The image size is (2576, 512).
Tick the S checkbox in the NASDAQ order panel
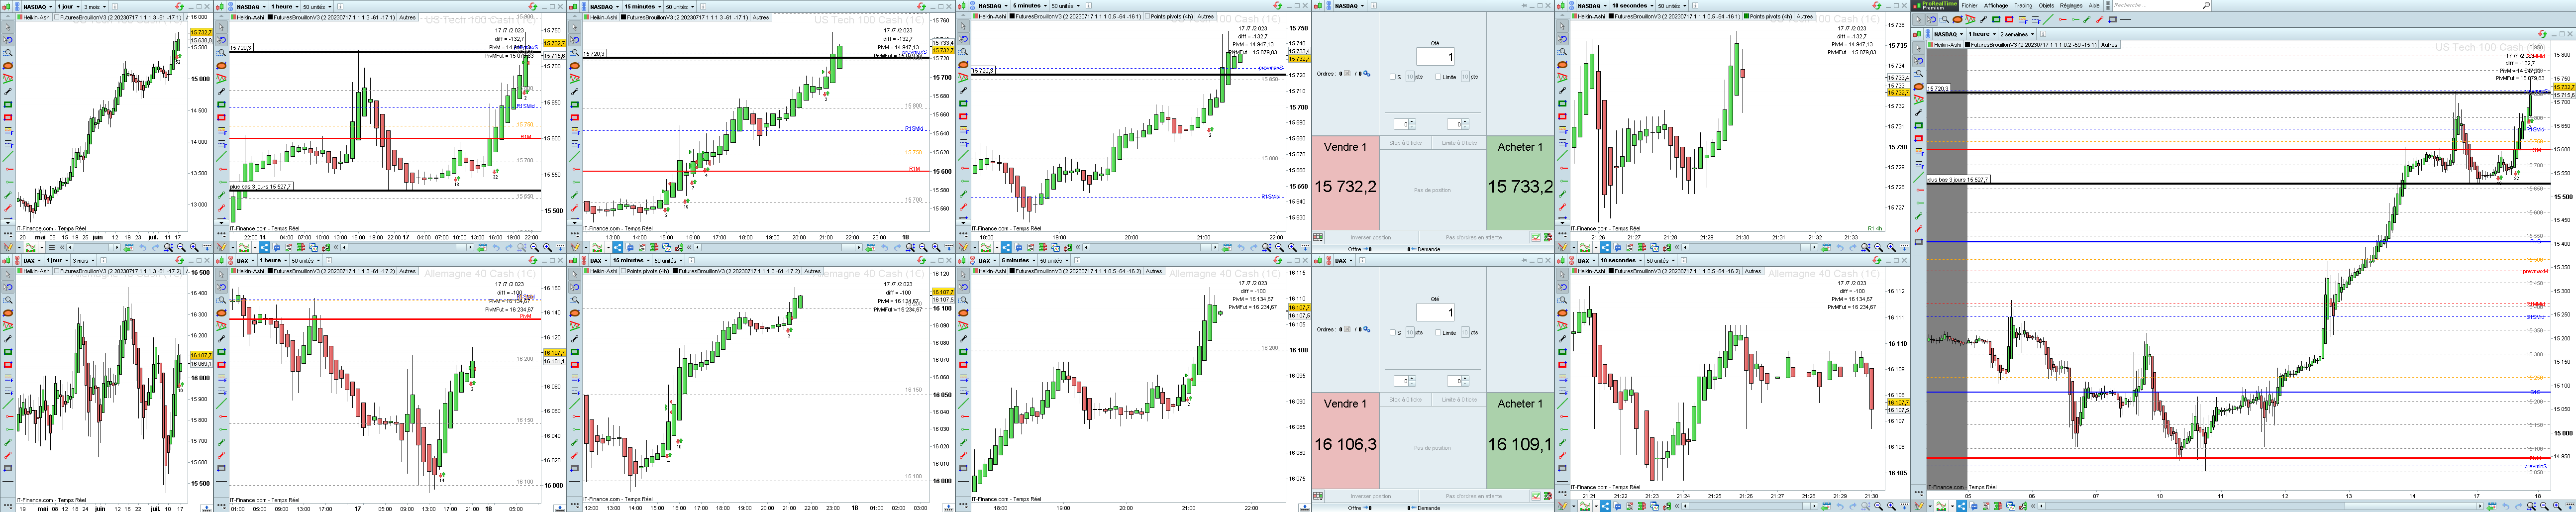point(1393,77)
